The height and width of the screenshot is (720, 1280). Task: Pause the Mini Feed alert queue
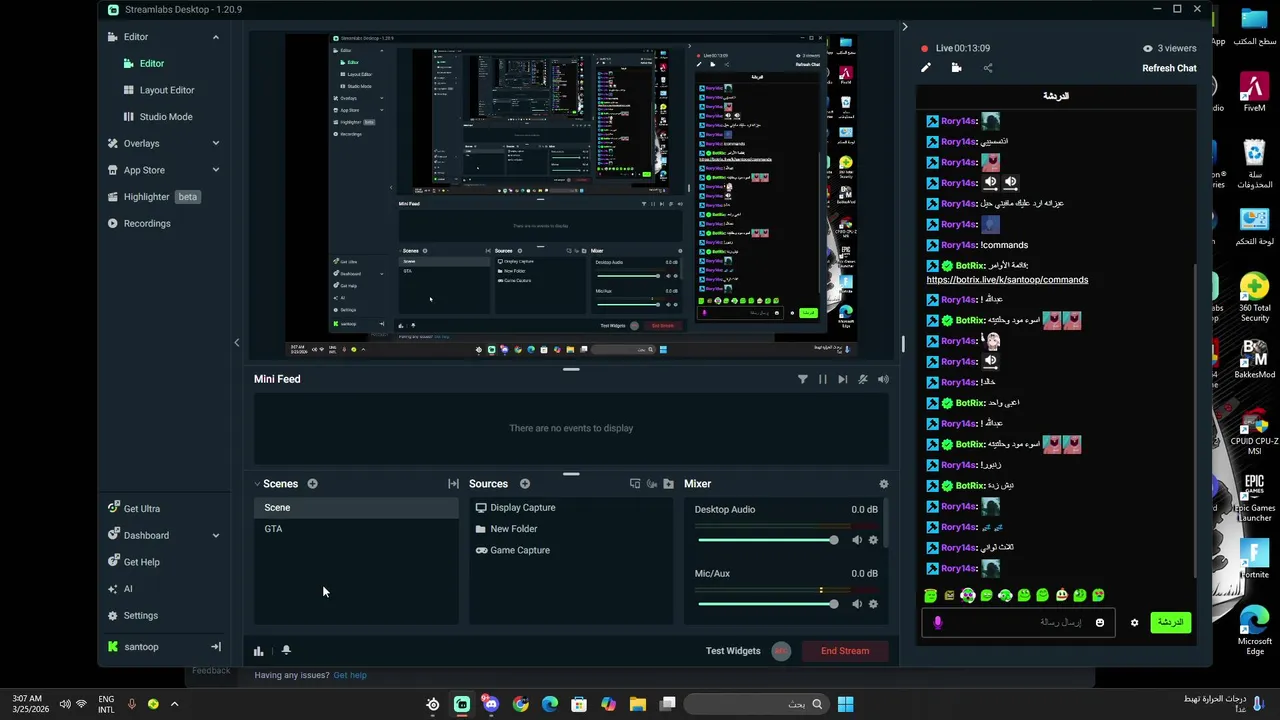pos(822,379)
